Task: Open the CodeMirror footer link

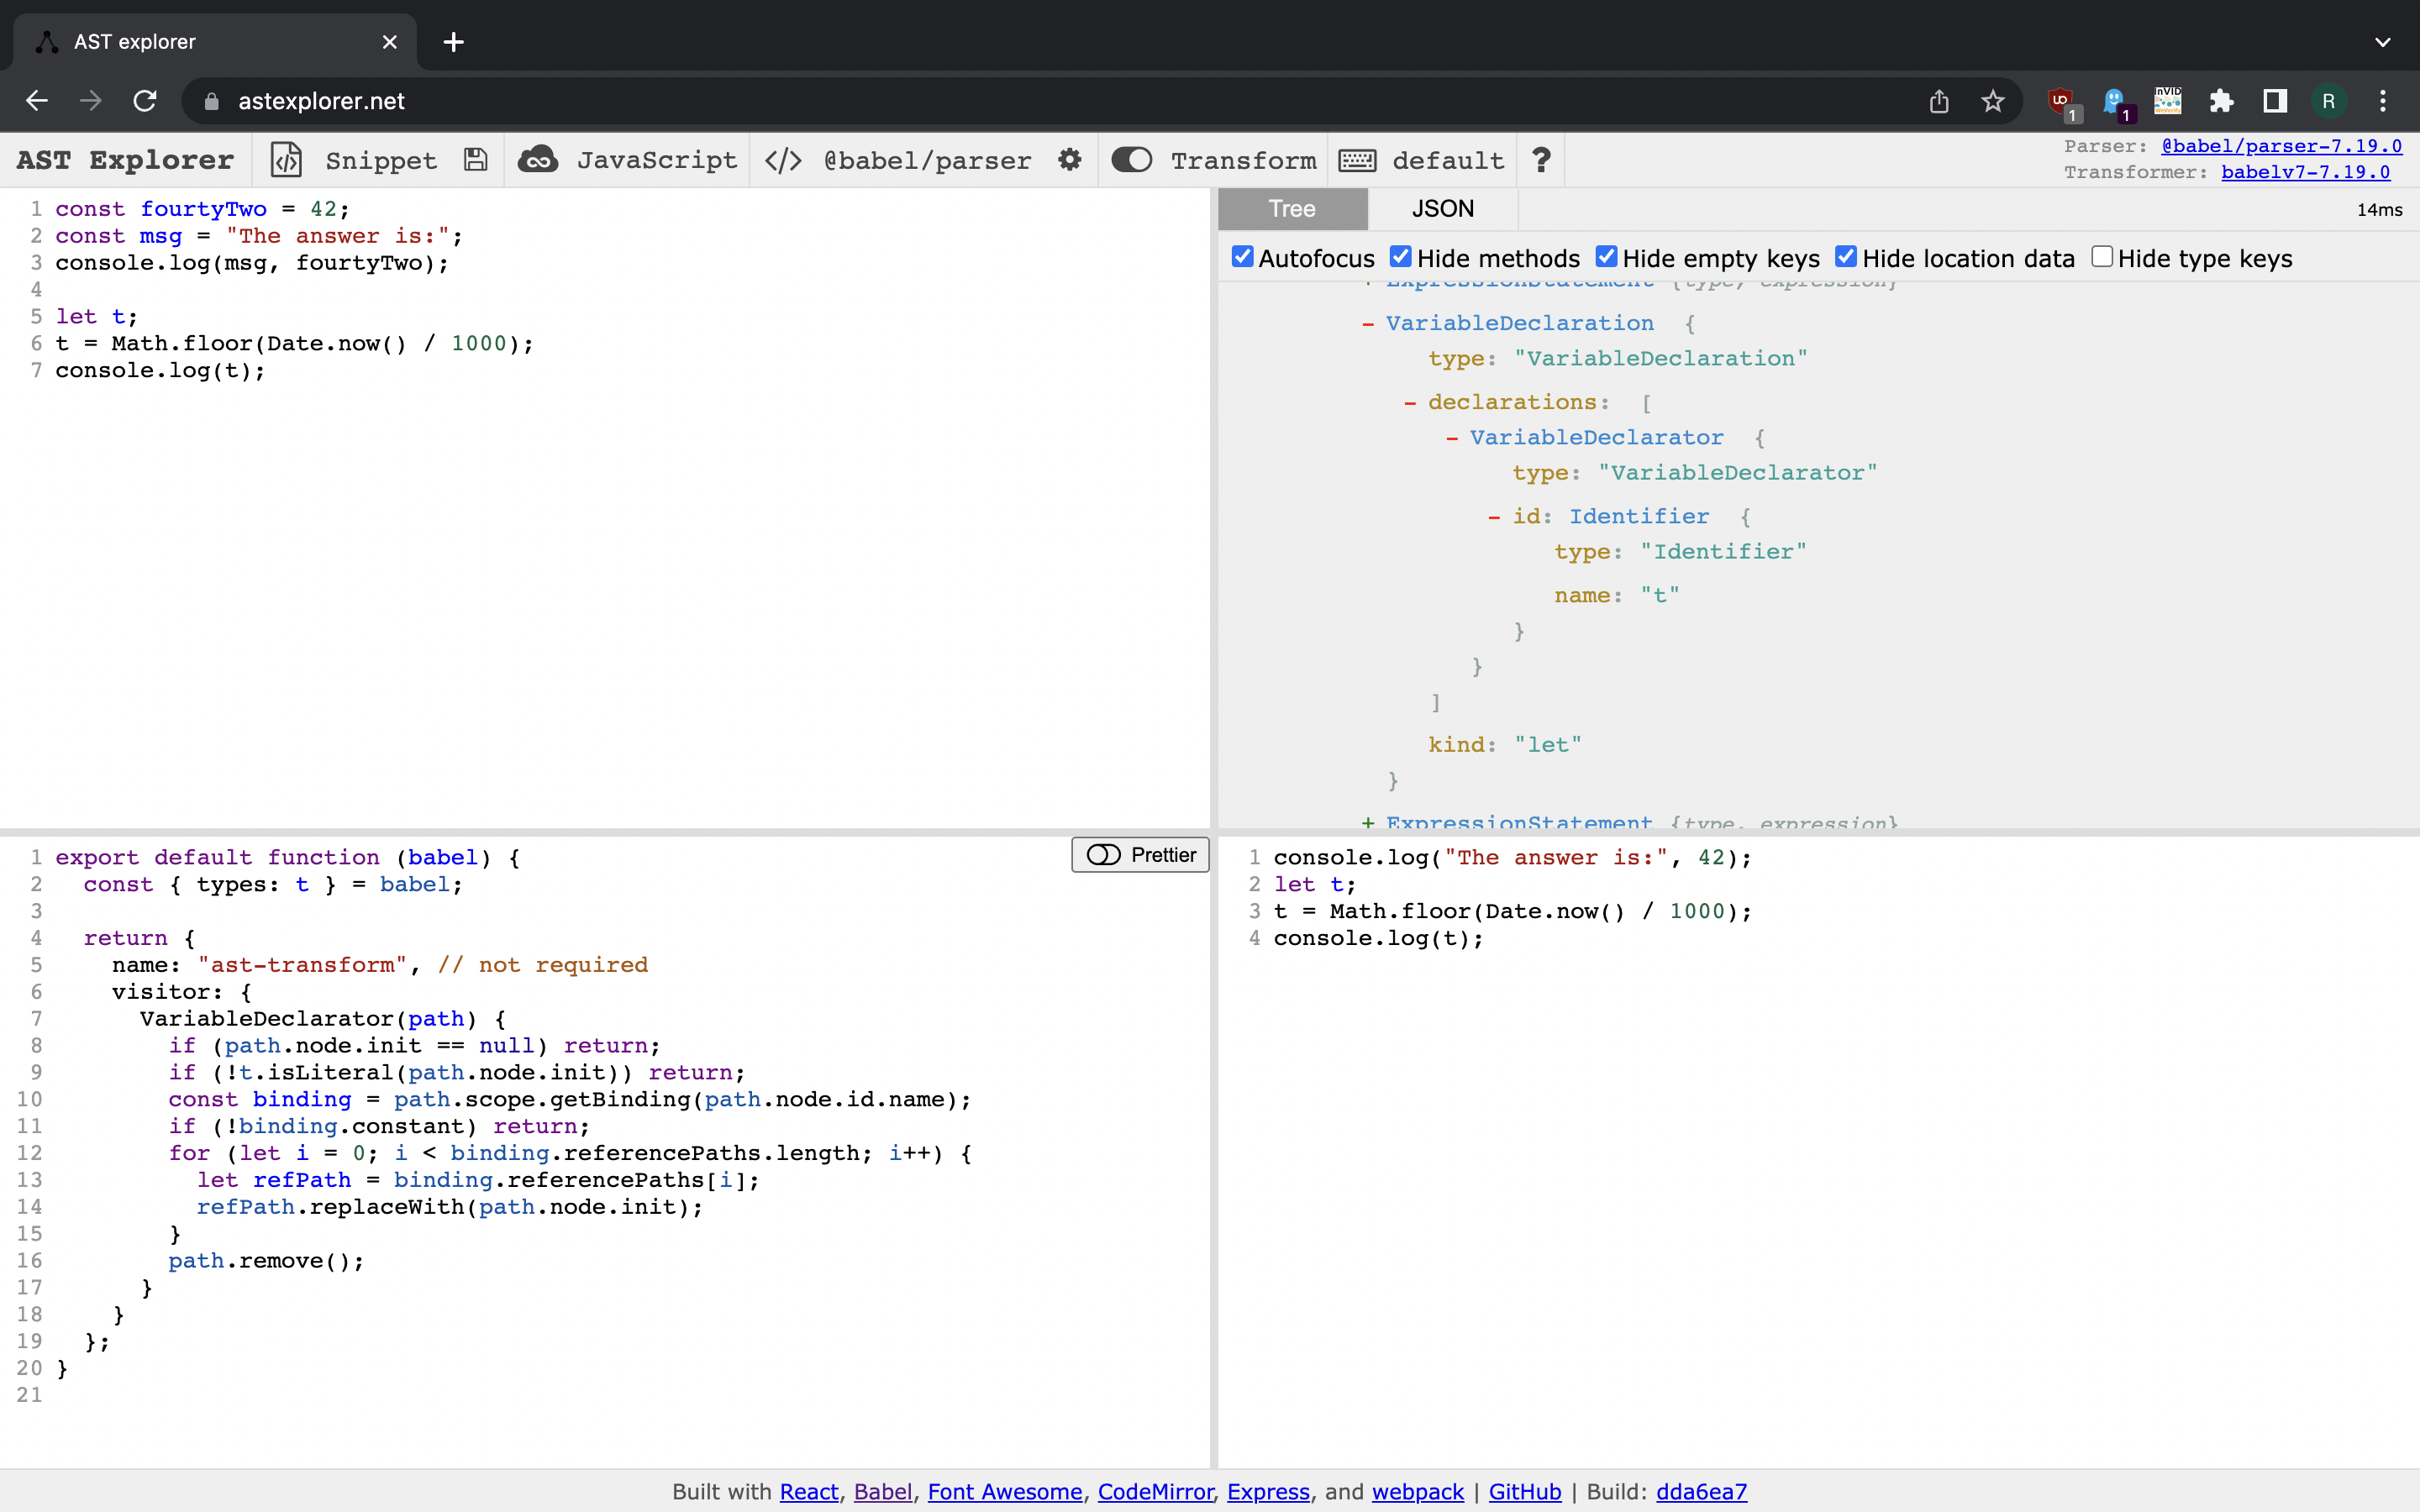Action: (x=1155, y=1491)
